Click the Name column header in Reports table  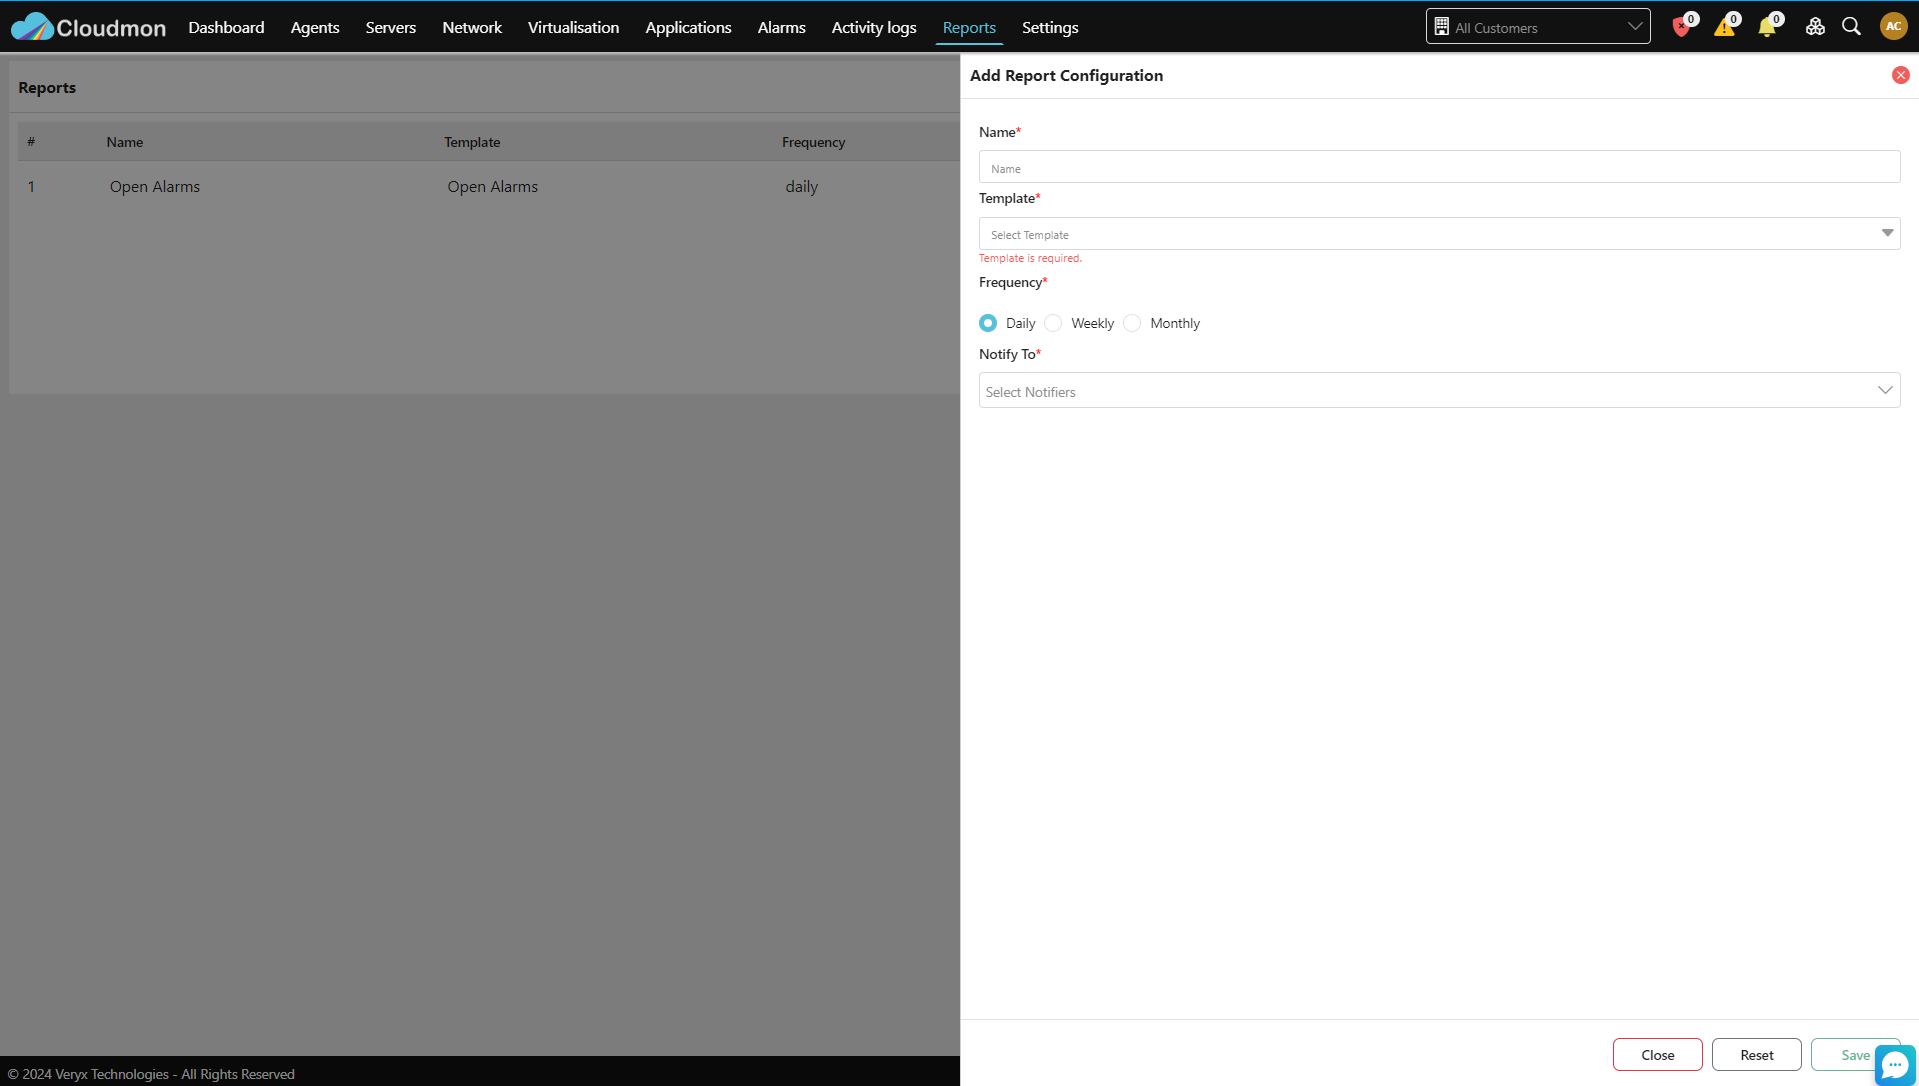[x=125, y=142]
